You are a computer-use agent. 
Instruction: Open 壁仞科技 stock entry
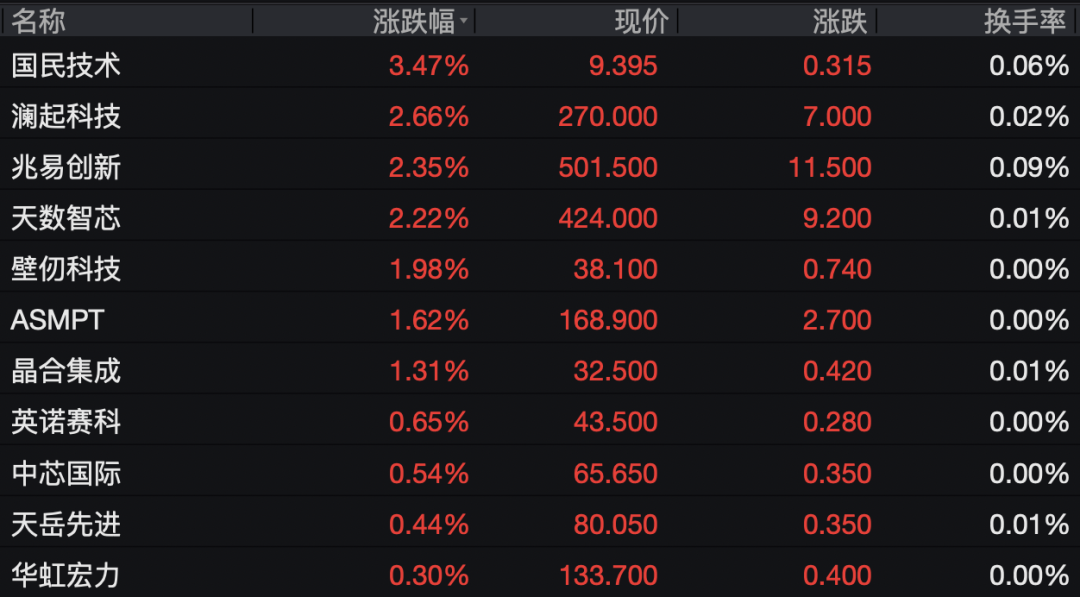[540, 269]
